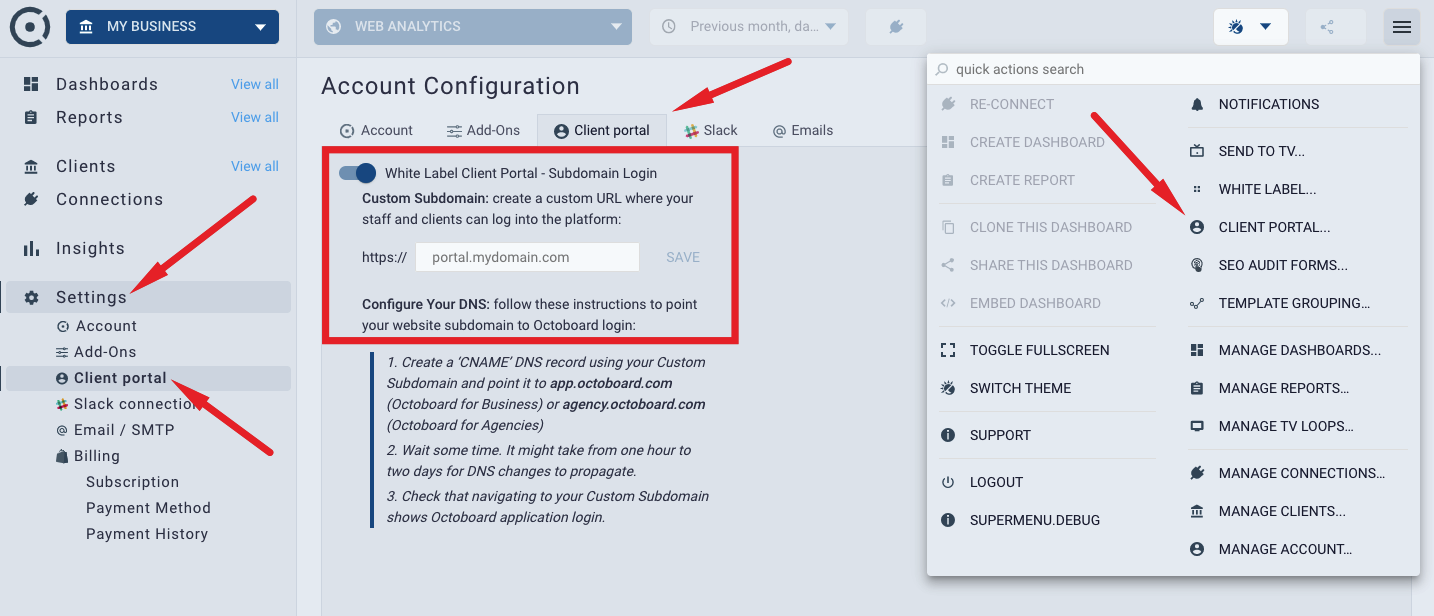This screenshot has height=616, width=1434.
Task: Select Settings in the sidebar
Action: [148, 297]
